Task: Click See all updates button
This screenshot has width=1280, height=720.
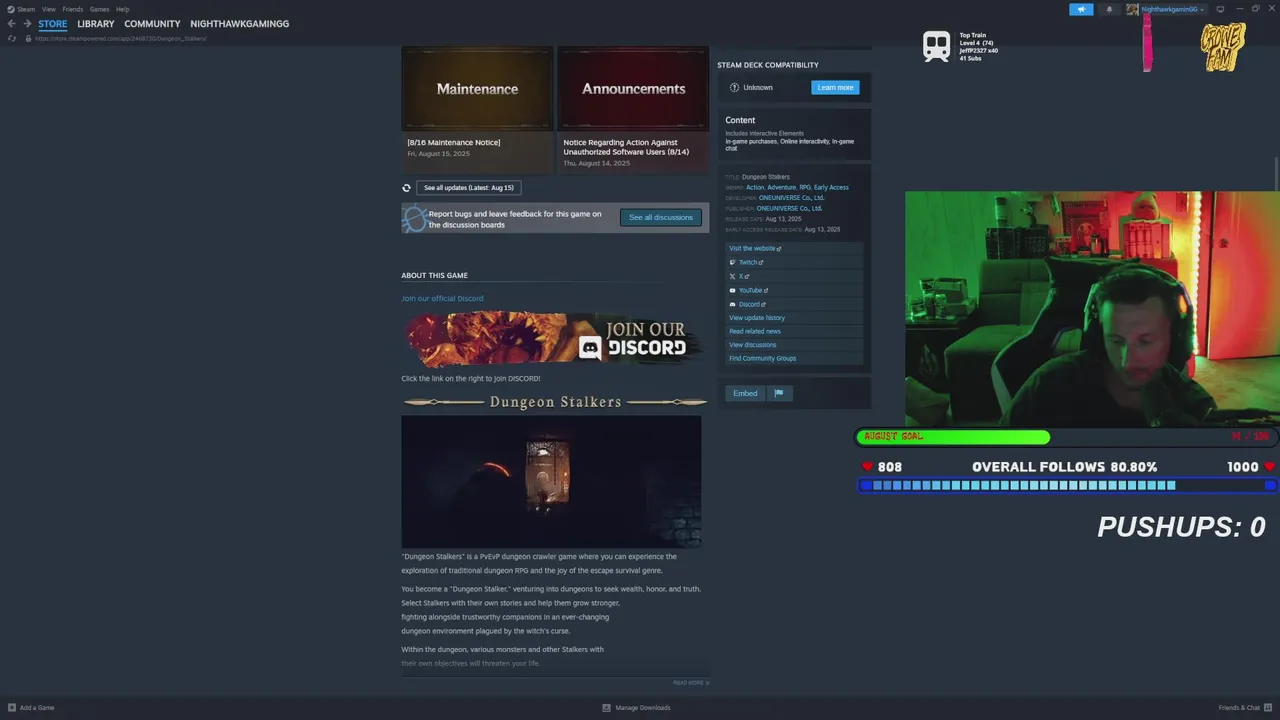Action: 468,188
